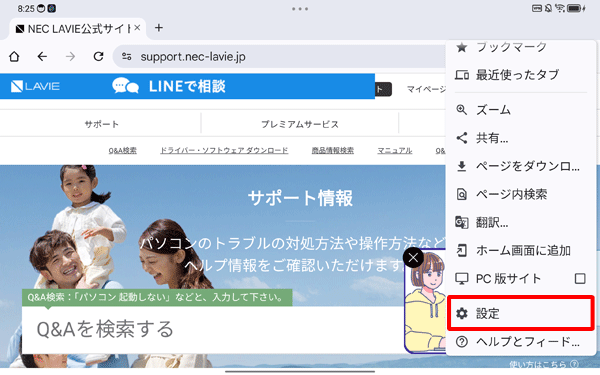This screenshot has width=600, height=375.
Task: Open ドライバー・ソフトウェア ダウンロード link
Action: [224, 150]
